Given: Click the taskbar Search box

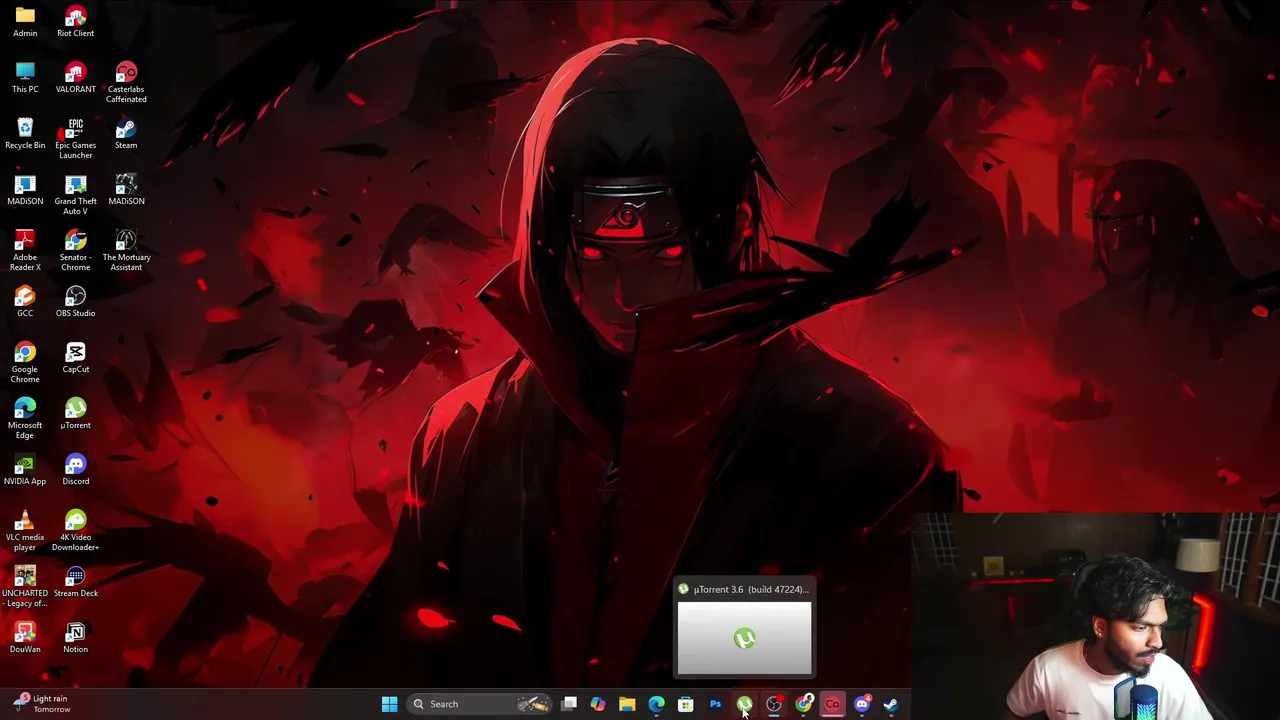Looking at the screenshot, I should pos(480,704).
